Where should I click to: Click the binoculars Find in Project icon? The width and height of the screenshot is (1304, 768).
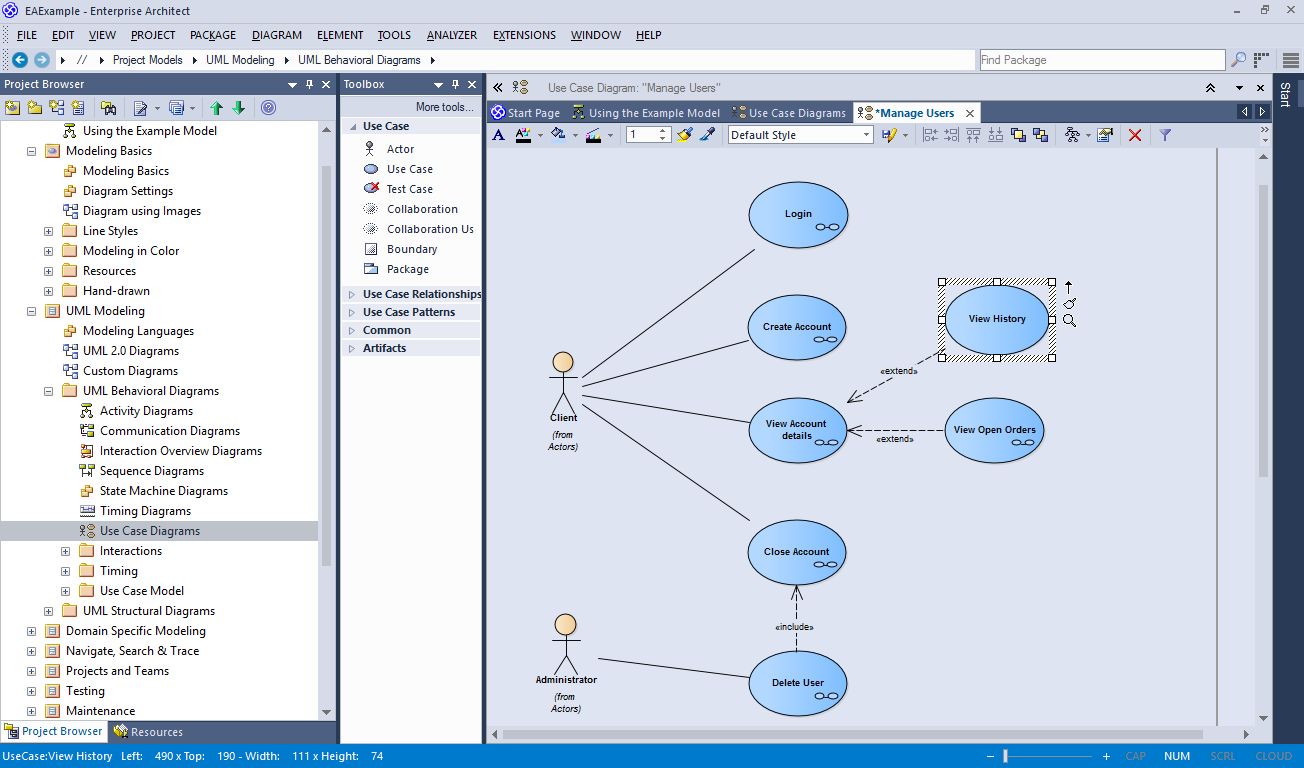click(109, 107)
